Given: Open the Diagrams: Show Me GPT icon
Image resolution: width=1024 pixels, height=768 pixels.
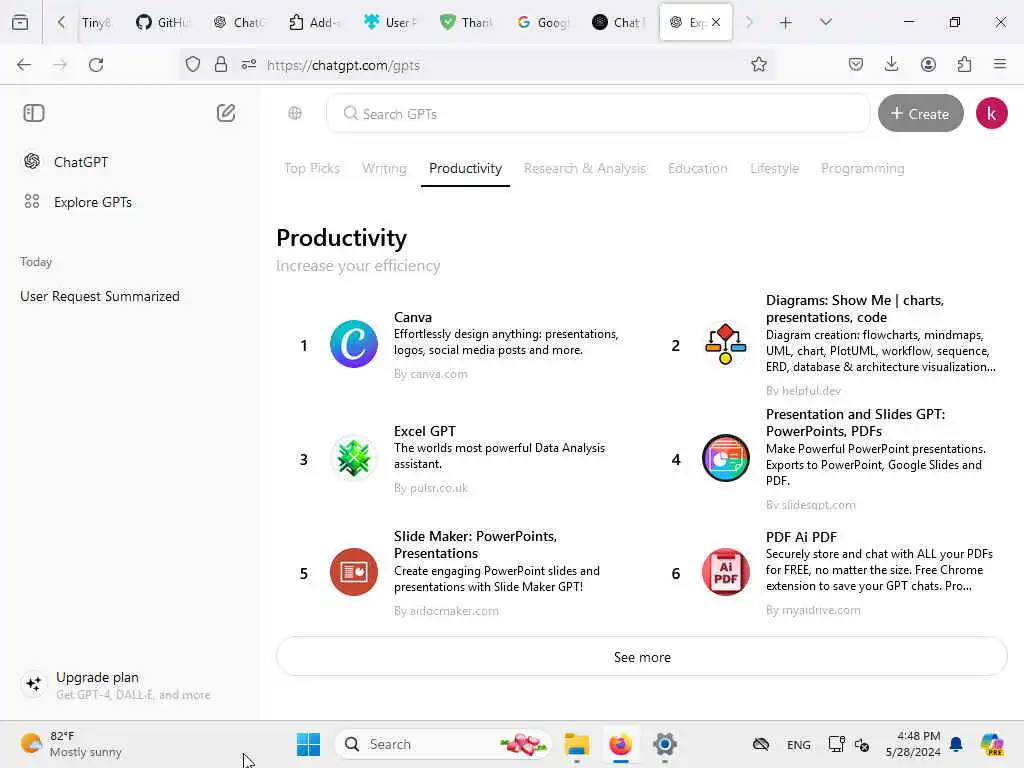Looking at the screenshot, I should 725,344.
